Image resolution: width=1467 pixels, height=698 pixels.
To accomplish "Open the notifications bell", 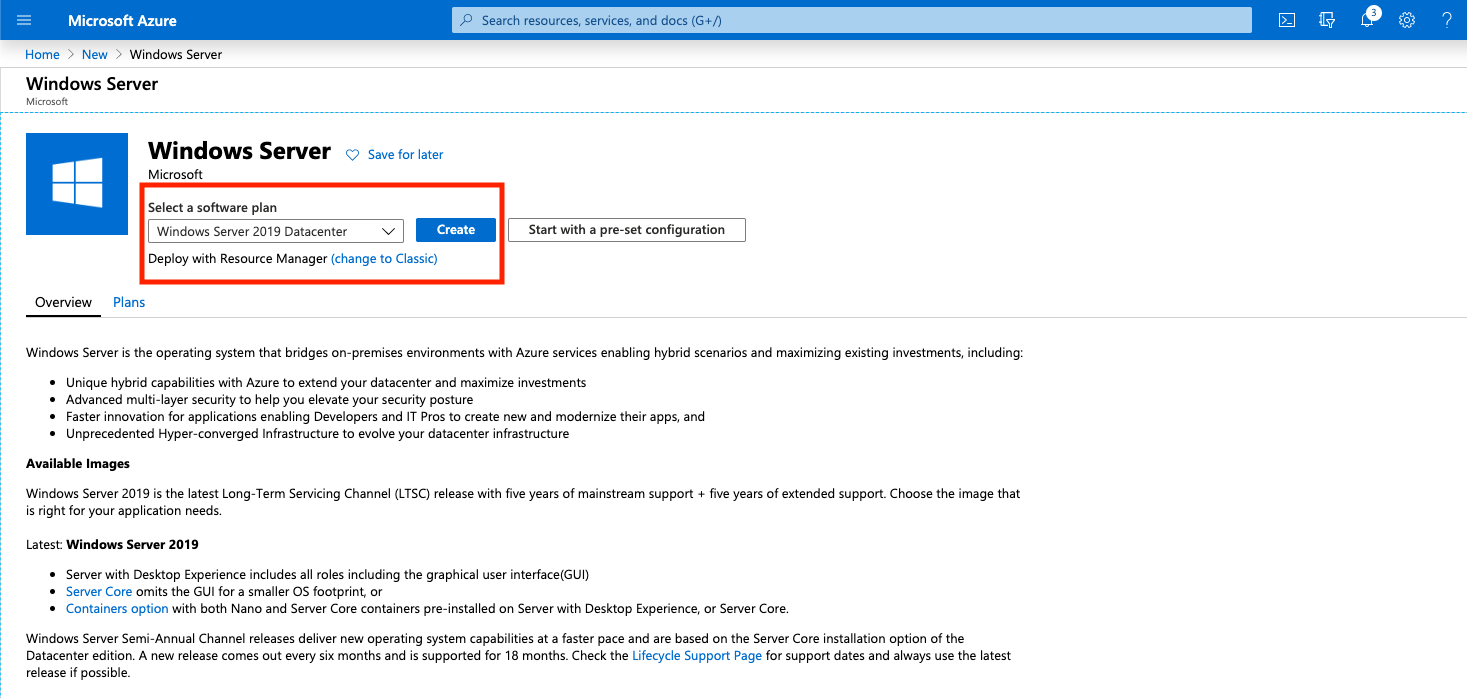I will click(x=1367, y=20).
